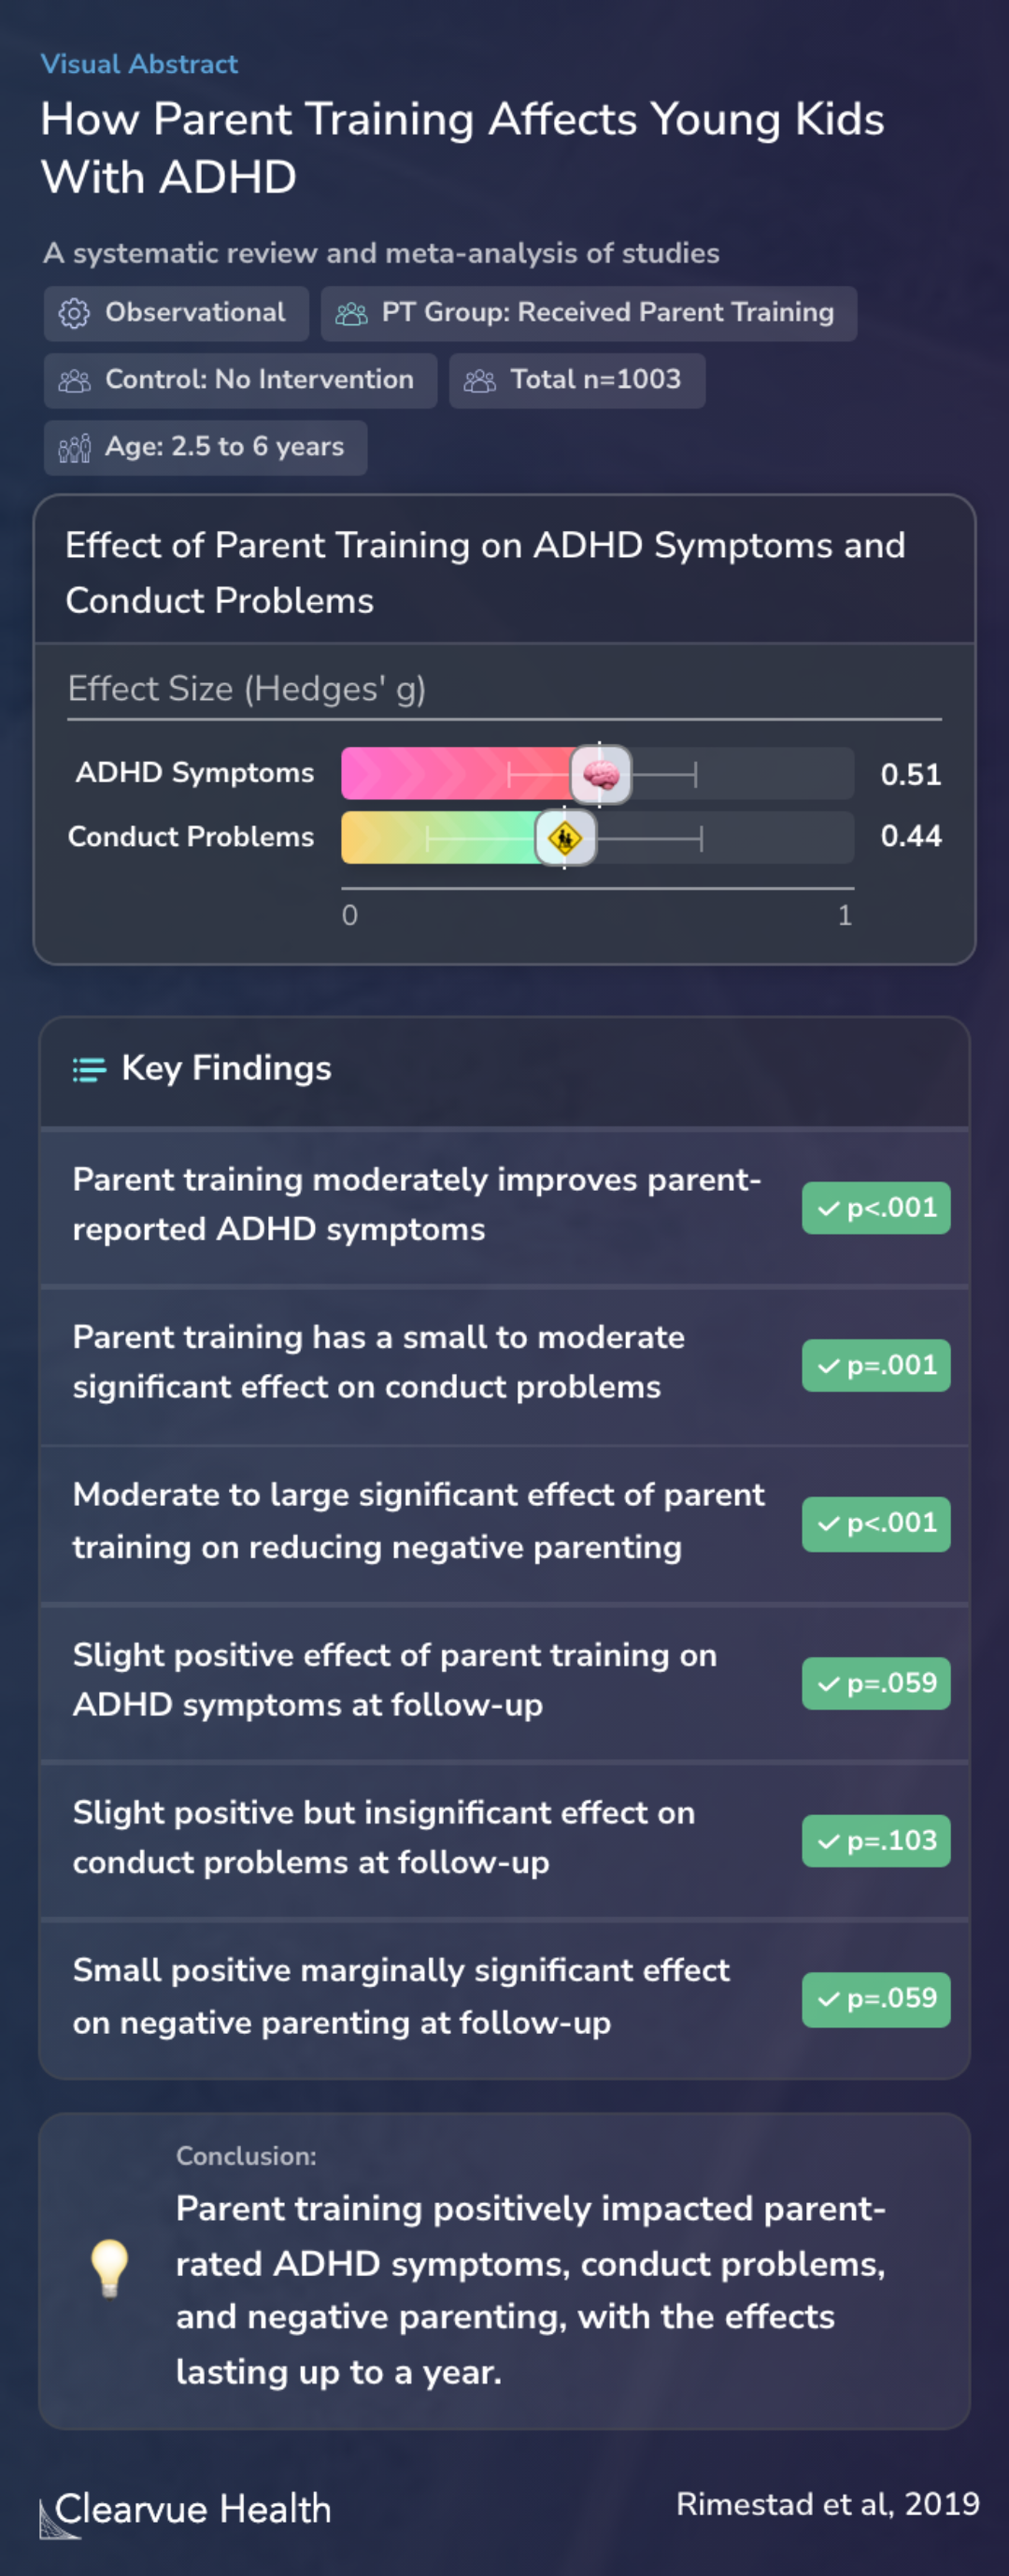
Task: Click the Visual Abstract label
Action: [x=139, y=64]
